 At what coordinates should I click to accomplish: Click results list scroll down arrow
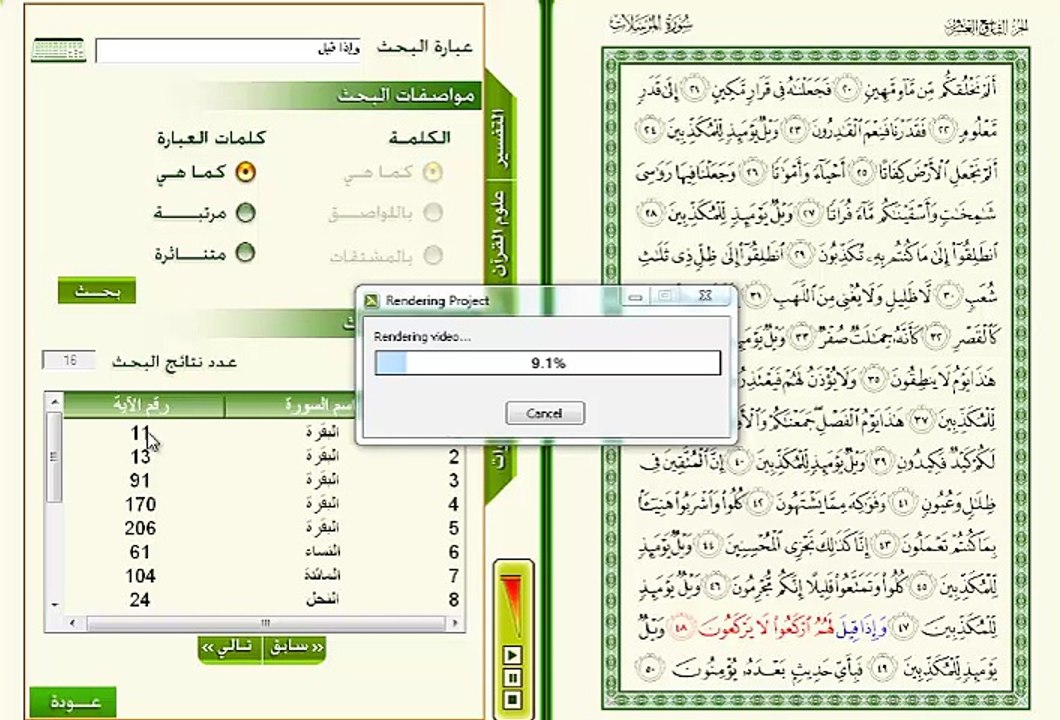click(x=54, y=605)
